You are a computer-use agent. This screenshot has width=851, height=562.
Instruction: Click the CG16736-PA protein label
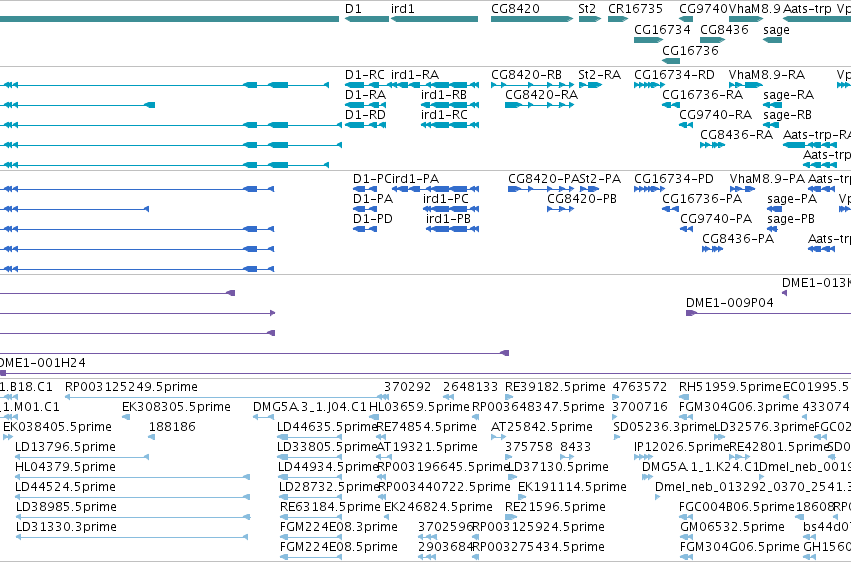(702, 199)
